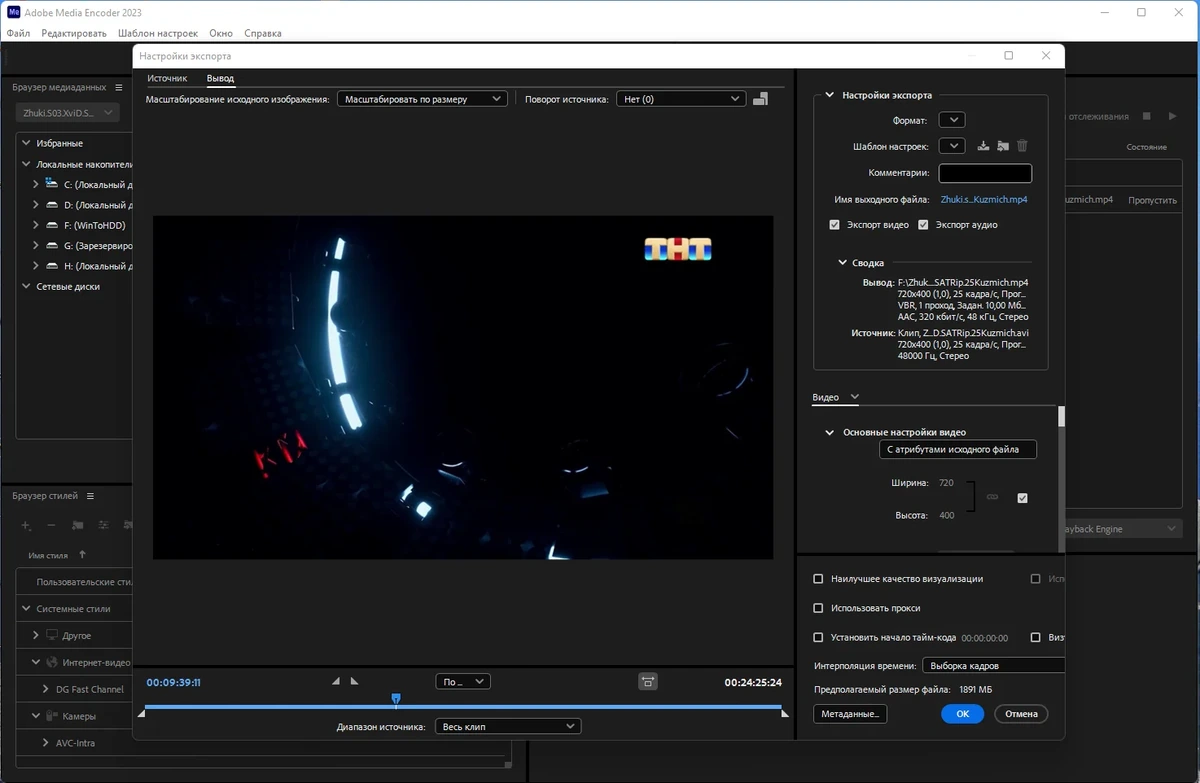Viewport: 1200px width, 783px height.
Task: Click the Media Encoder app icon in title bar
Action: 14,12
